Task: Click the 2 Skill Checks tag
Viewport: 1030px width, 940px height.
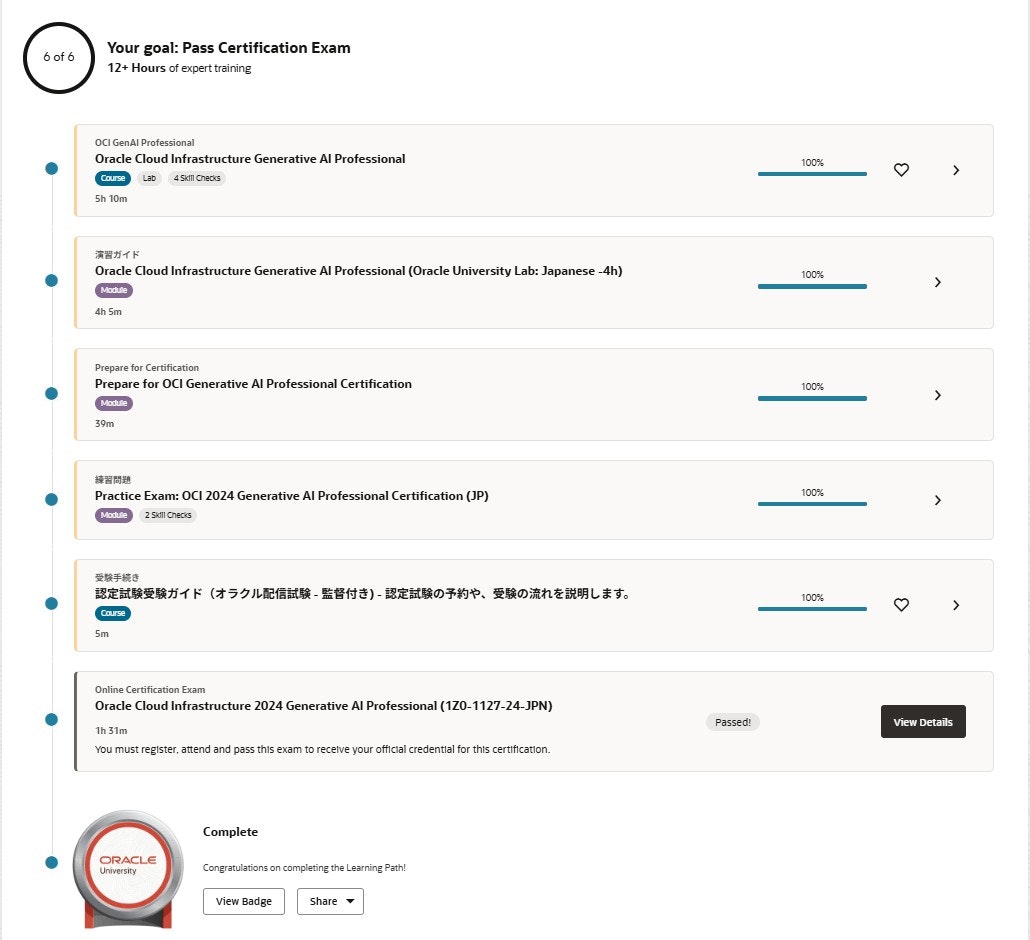Action: coord(168,515)
